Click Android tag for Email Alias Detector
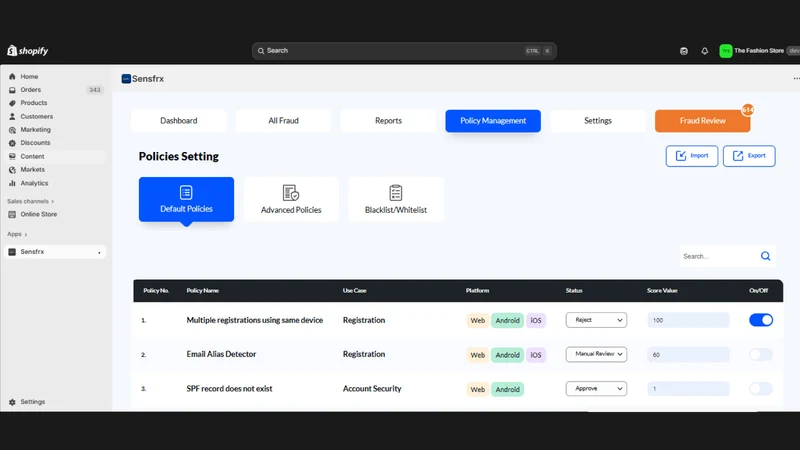 [x=507, y=355]
